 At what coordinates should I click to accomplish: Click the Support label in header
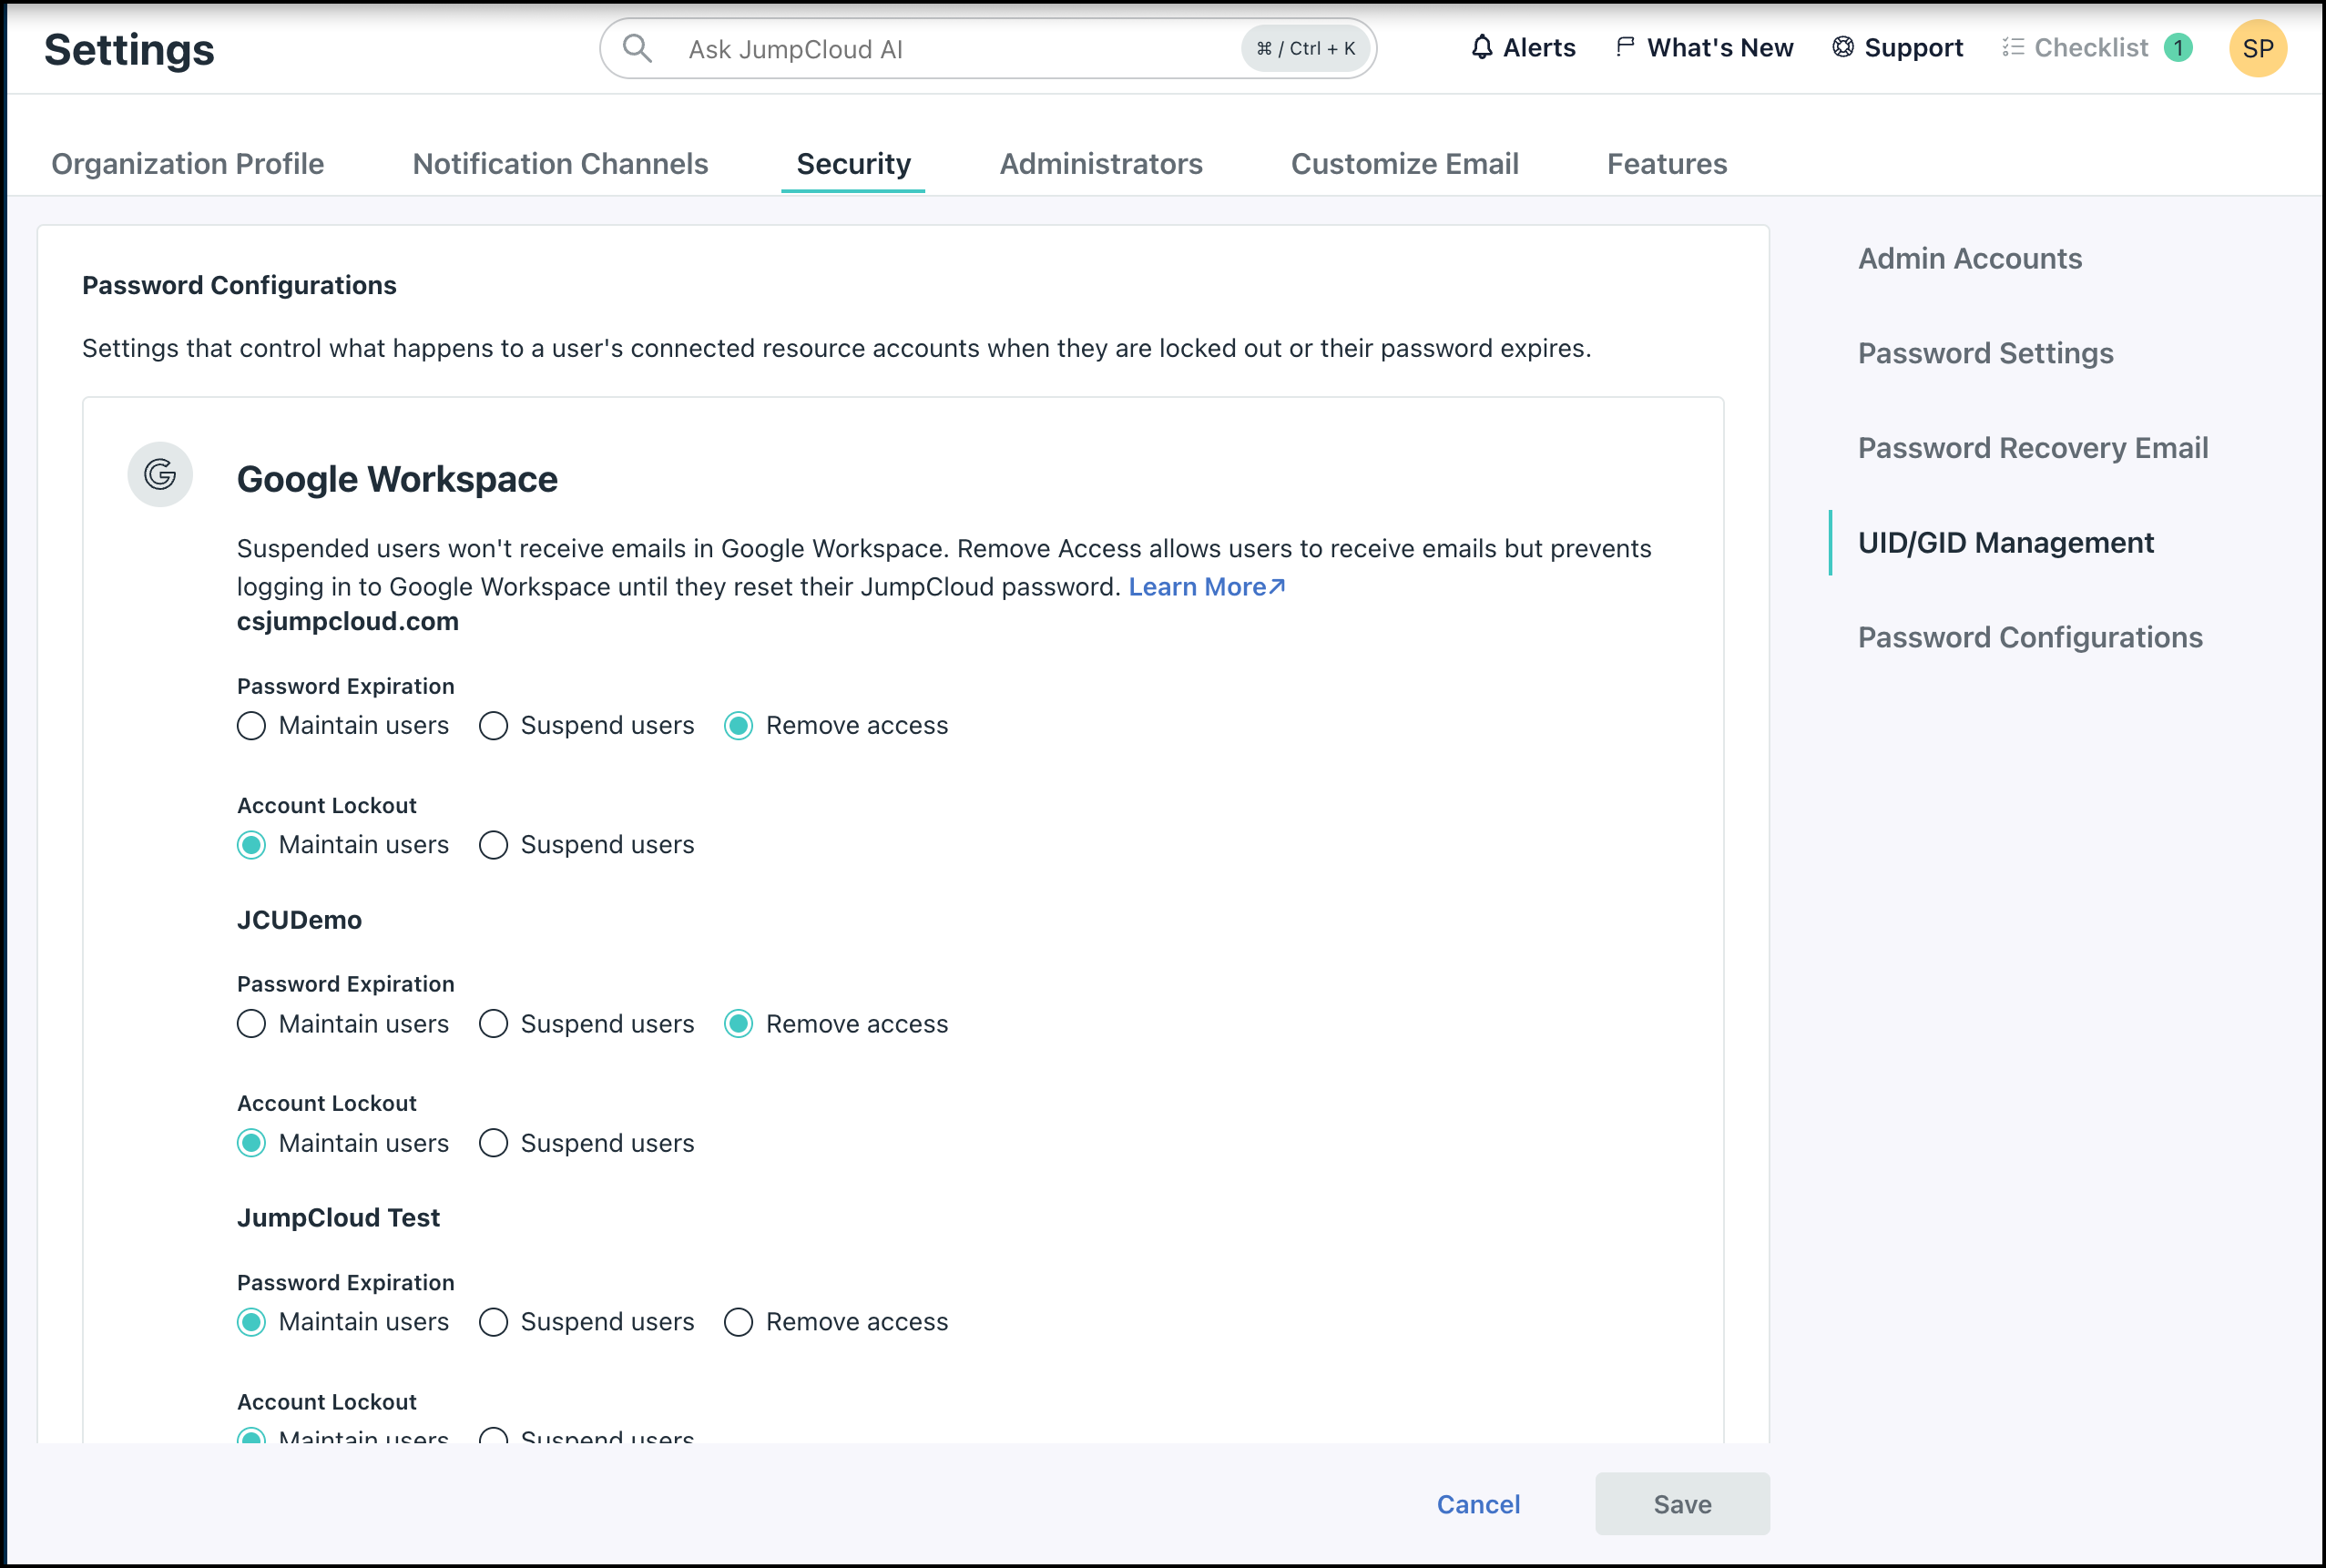1914,47
